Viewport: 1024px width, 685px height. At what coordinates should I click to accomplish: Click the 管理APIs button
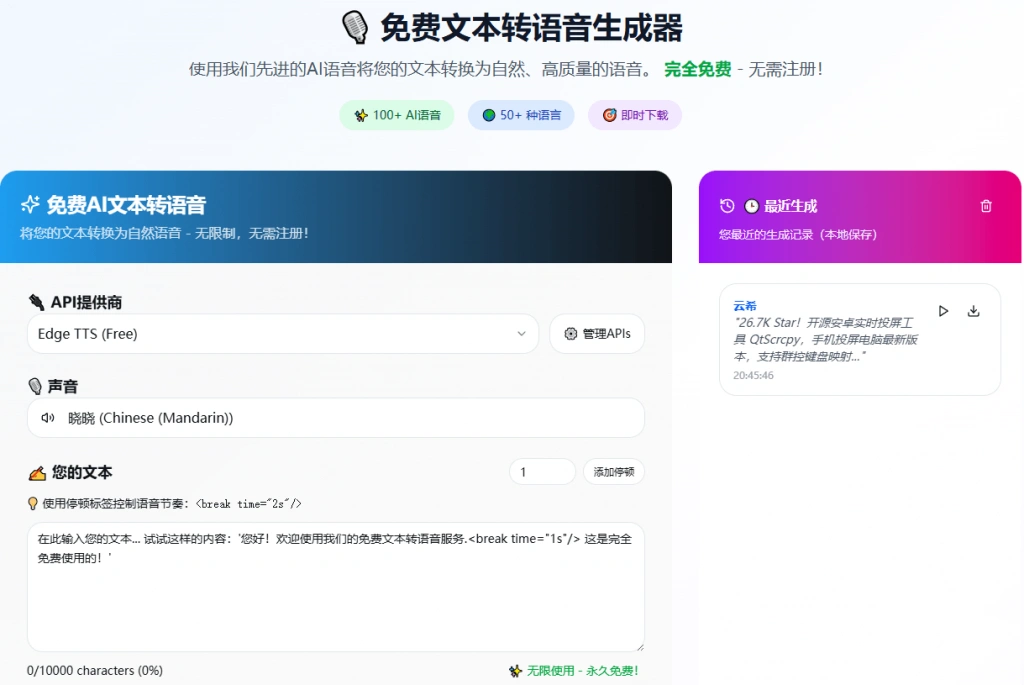[597, 334]
